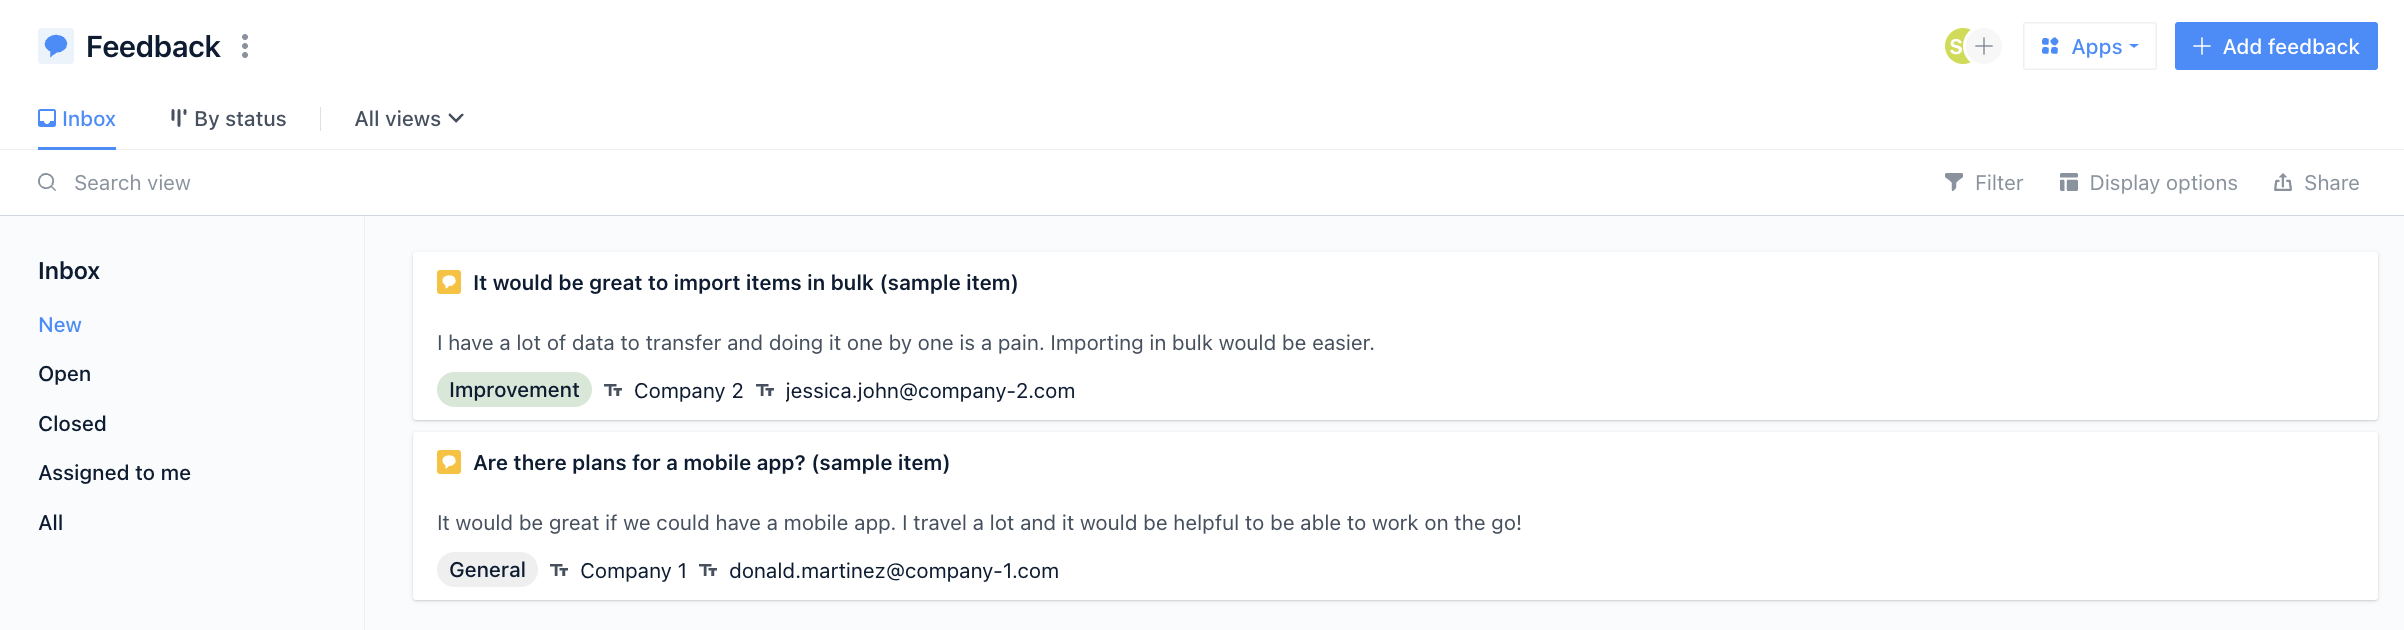
Task: Select New in the Inbox sidebar
Action: coord(60,325)
